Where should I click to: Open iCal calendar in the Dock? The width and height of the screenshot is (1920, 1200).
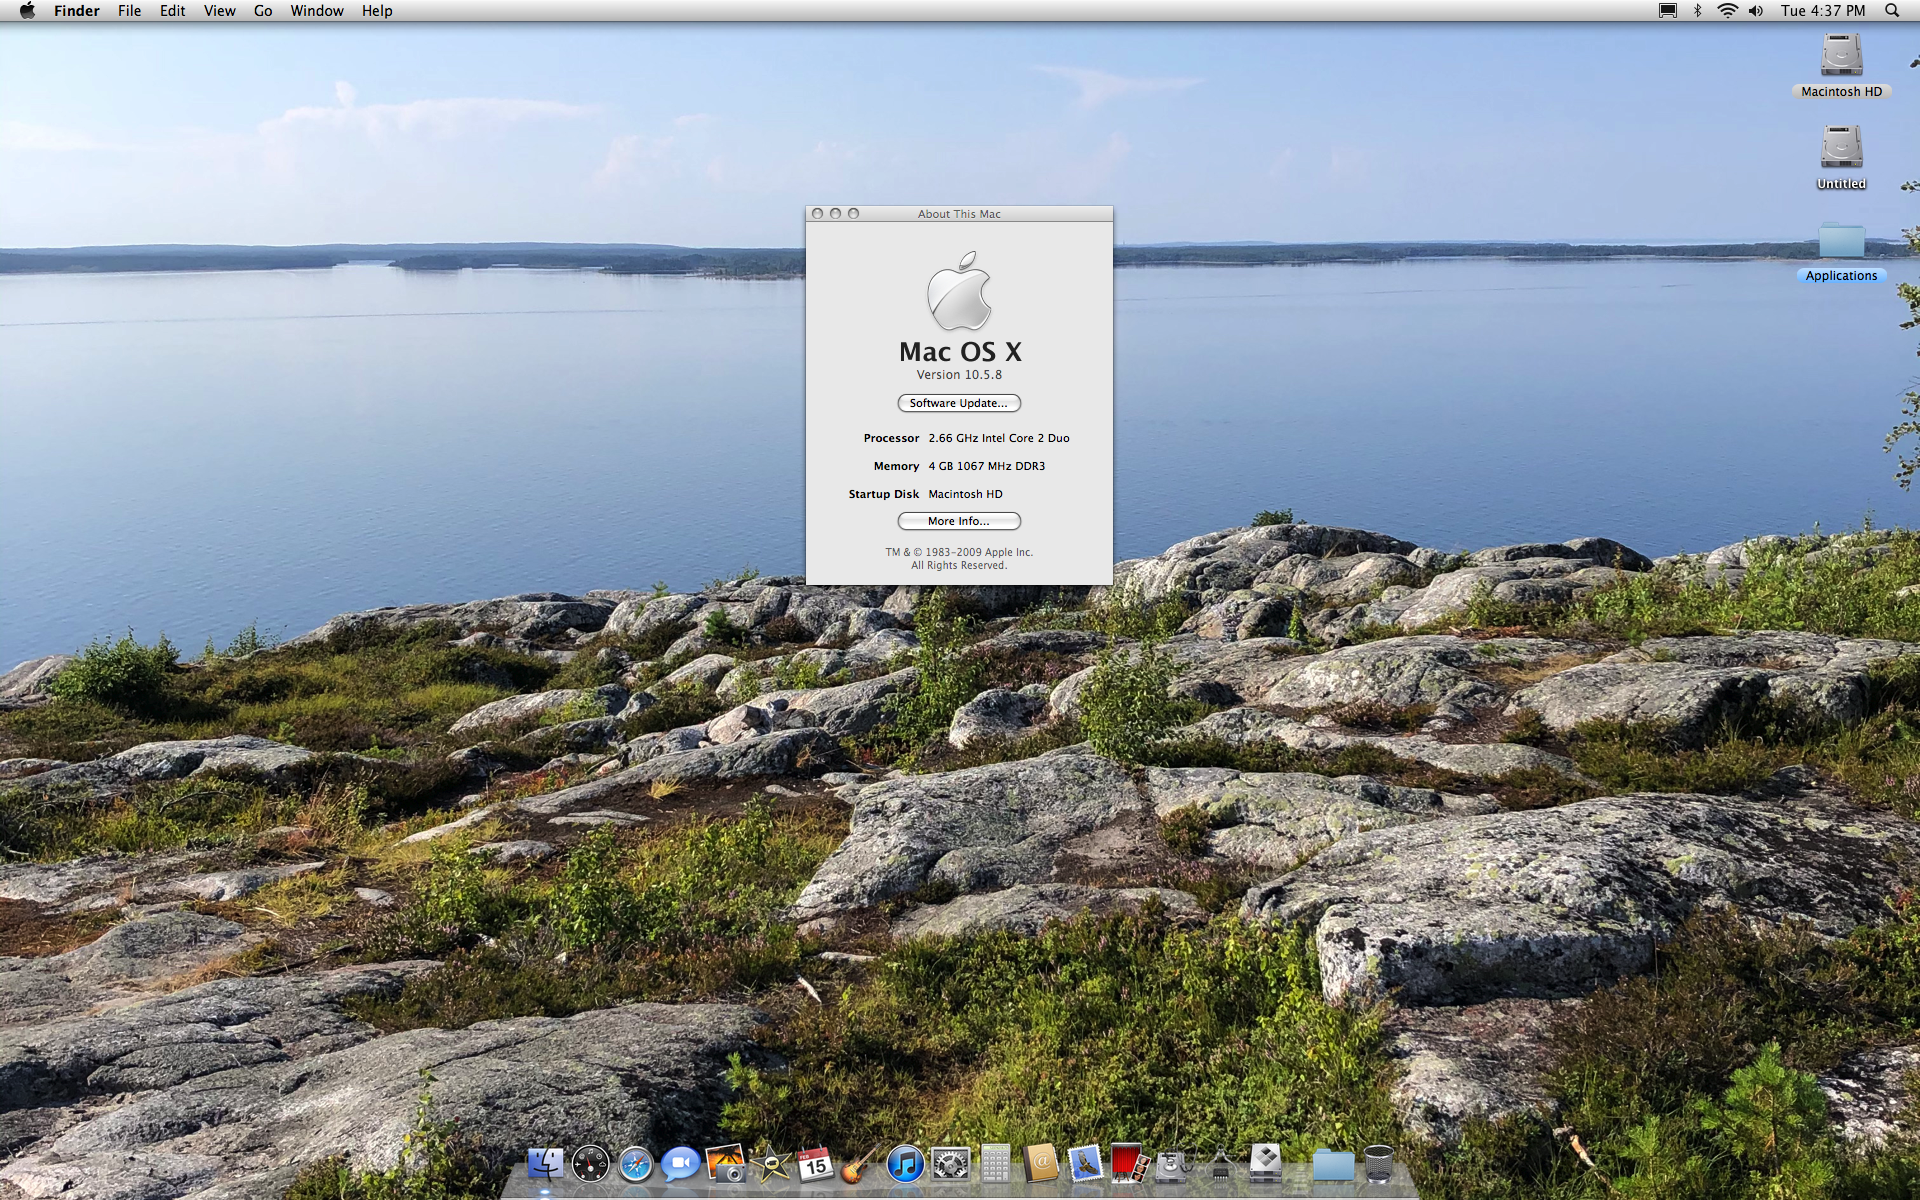(x=815, y=1164)
